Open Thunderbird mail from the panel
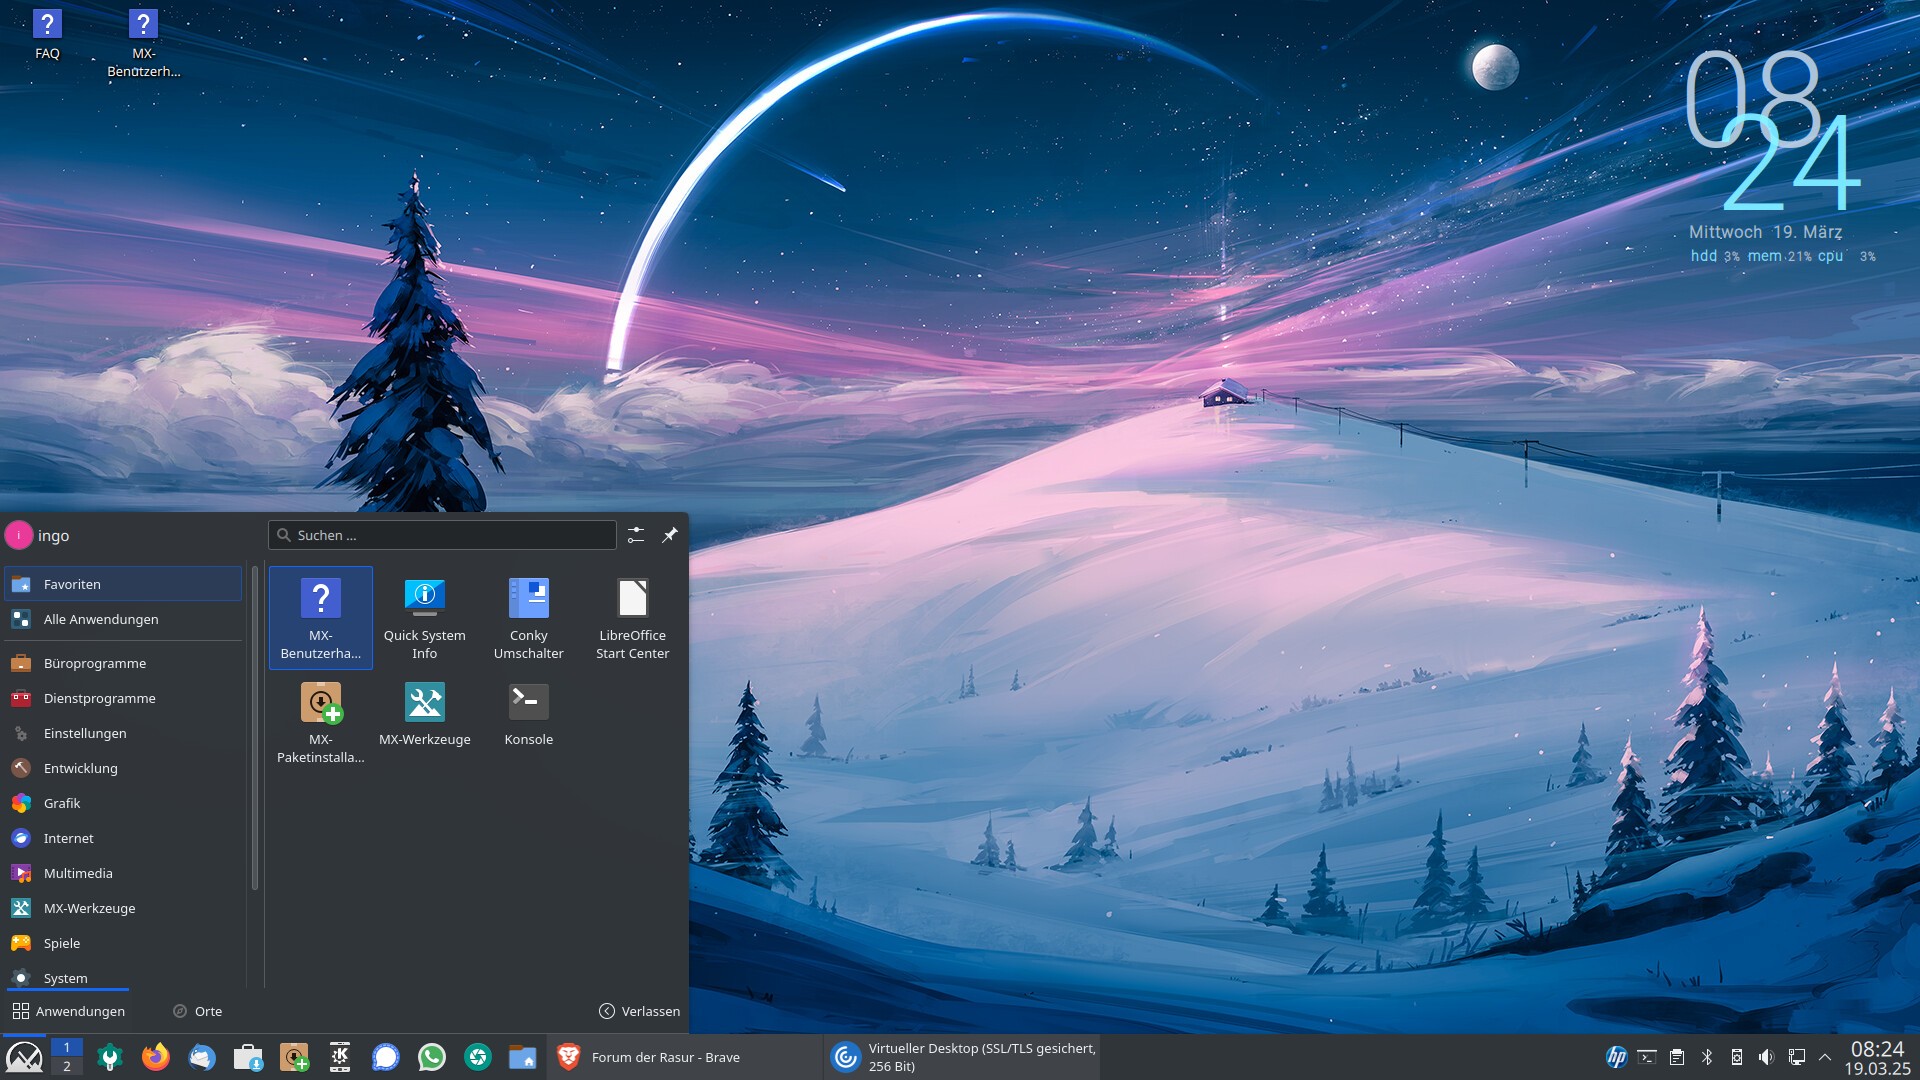 [202, 1057]
